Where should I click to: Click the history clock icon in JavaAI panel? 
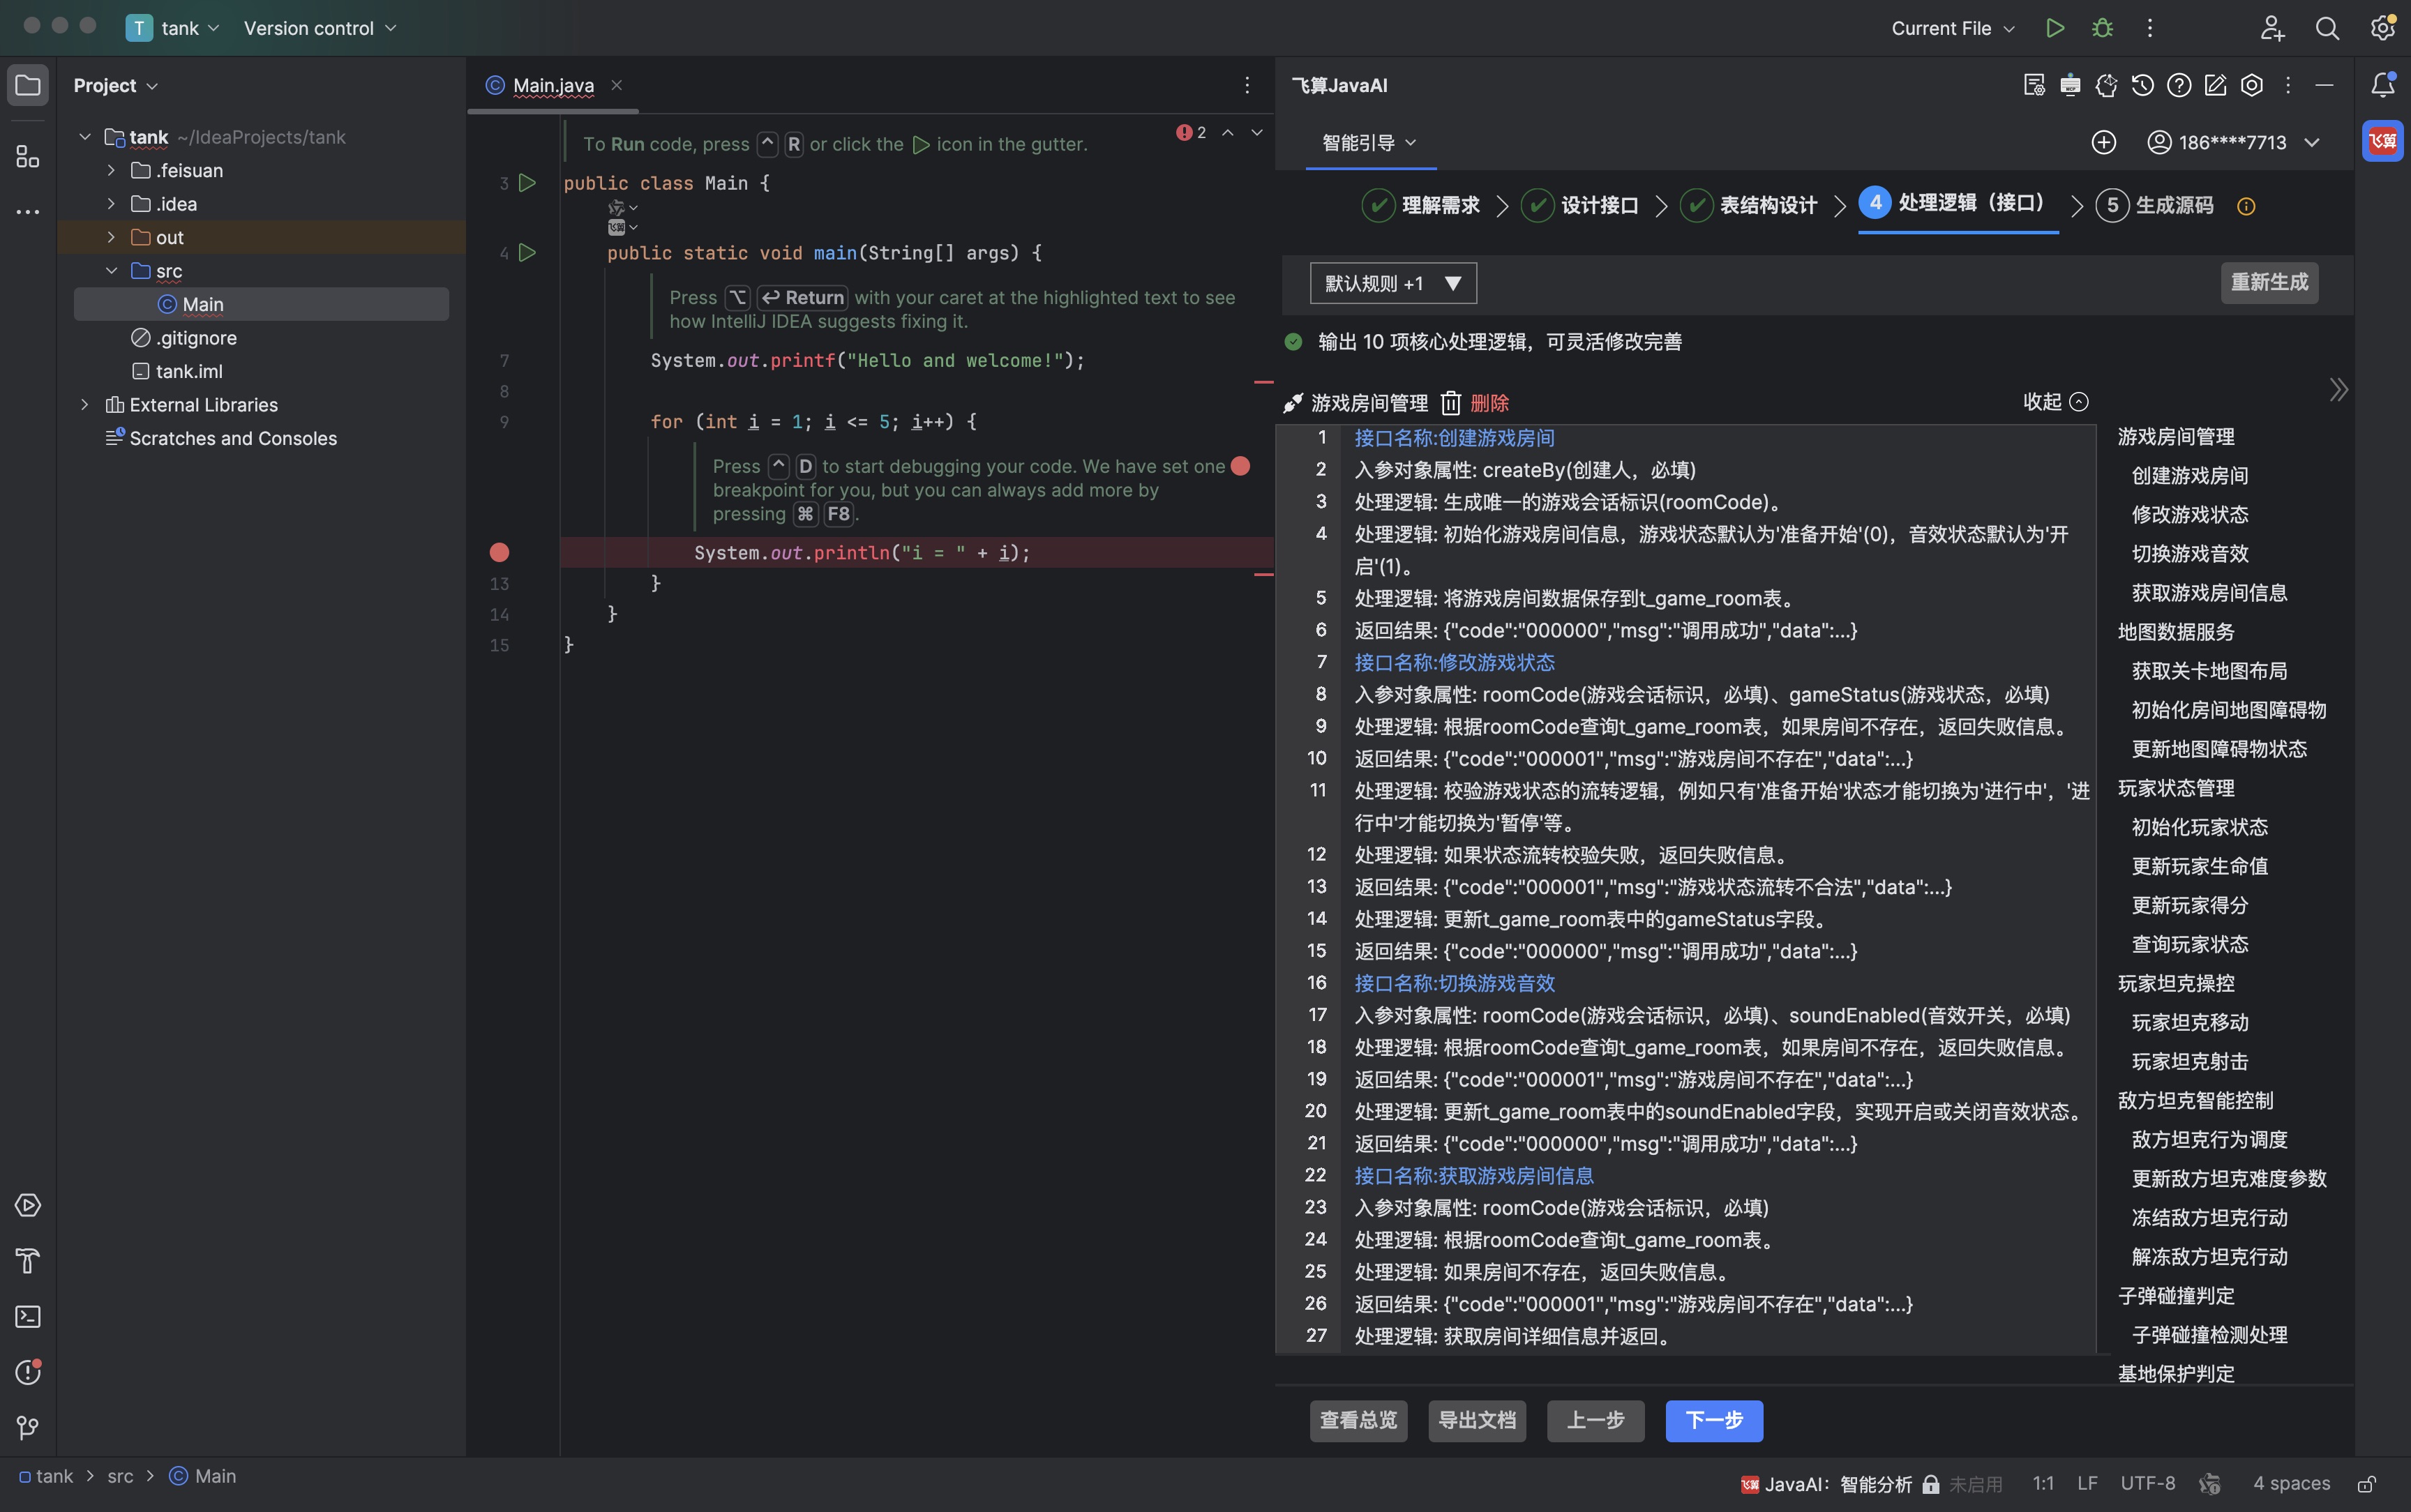tap(2142, 85)
